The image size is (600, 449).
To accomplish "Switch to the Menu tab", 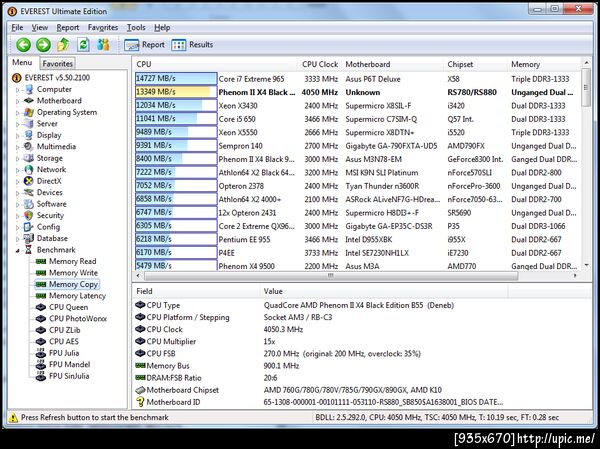I will pyautogui.click(x=22, y=63).
